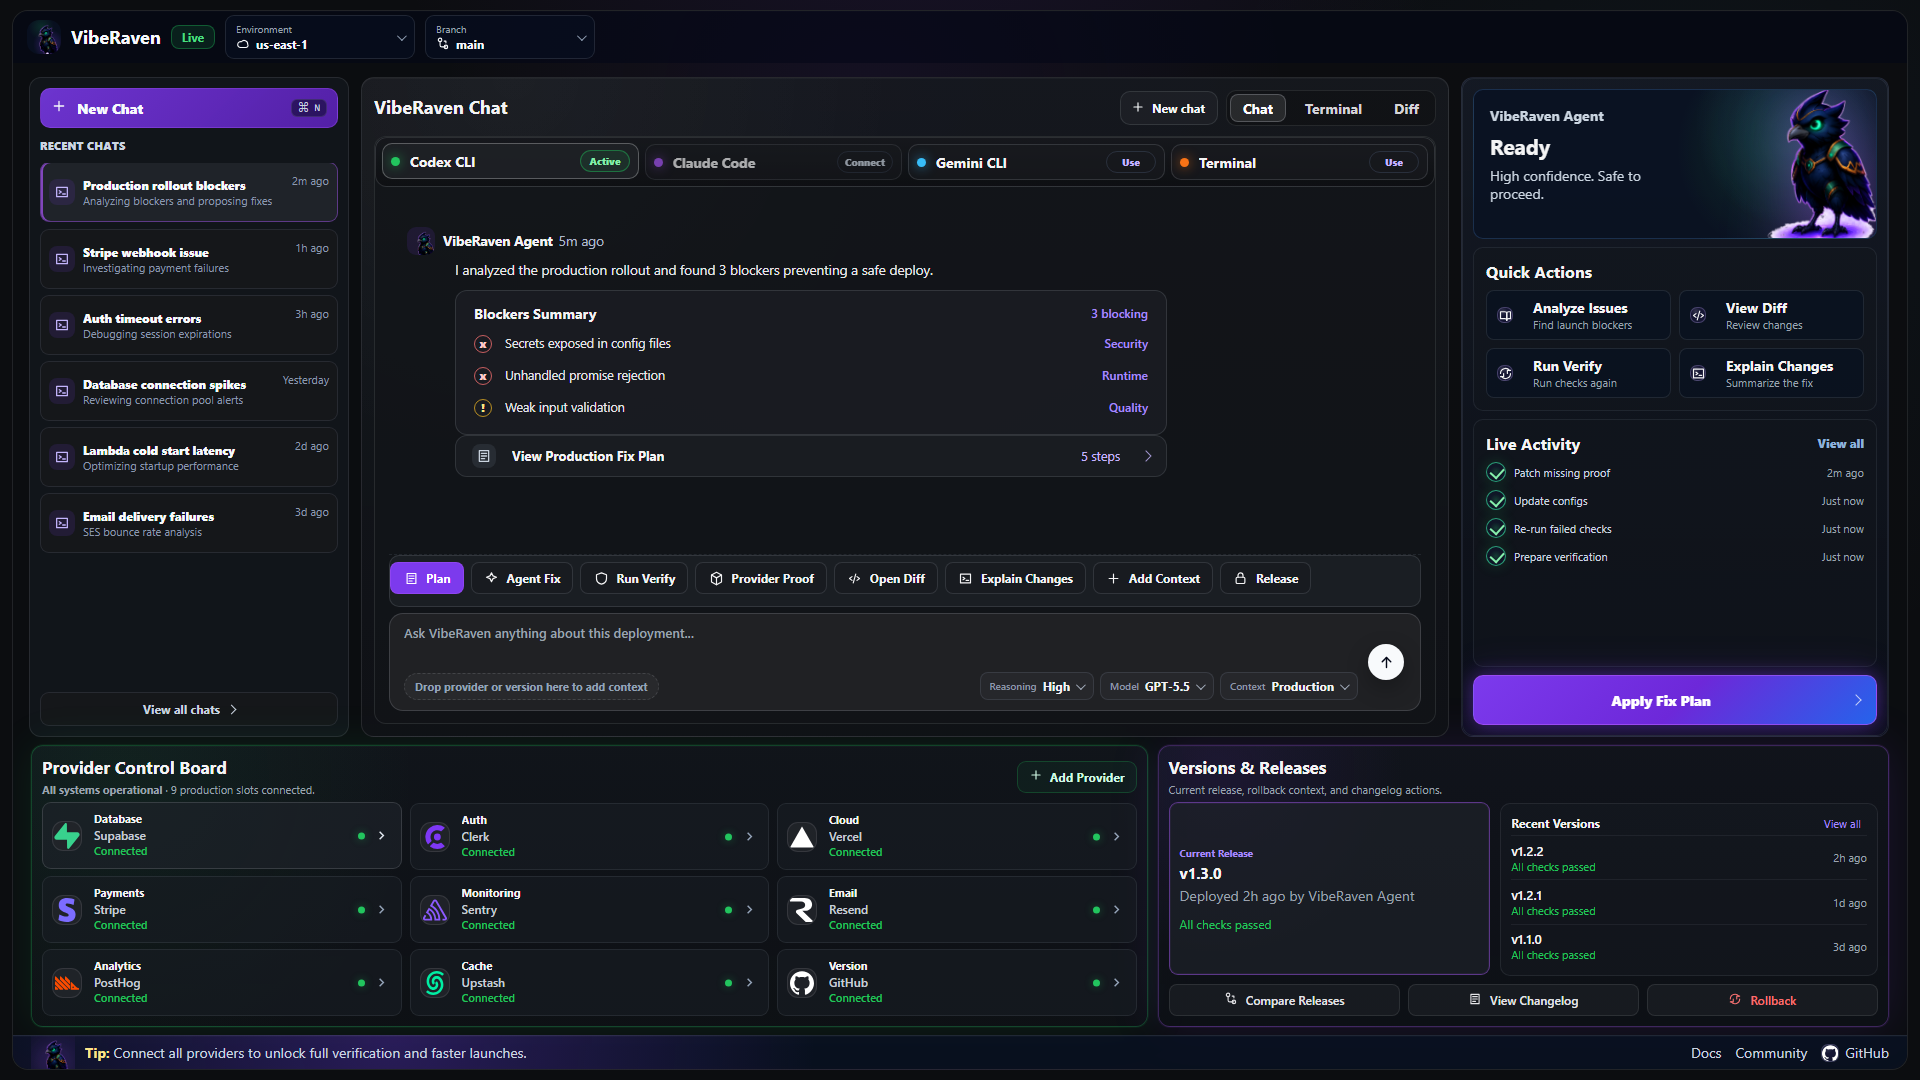The image size is (1920, 1080).
Task: Open Production rollout blockers chat
Action: point(189,193)
